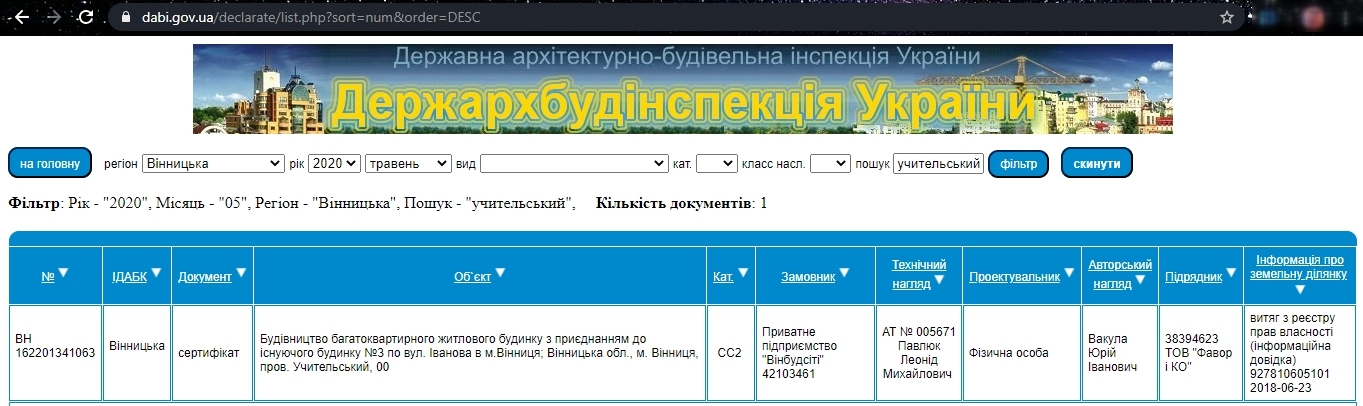Click the sort arrow next to Підрядник
1363x406 pixels.
1232,273
